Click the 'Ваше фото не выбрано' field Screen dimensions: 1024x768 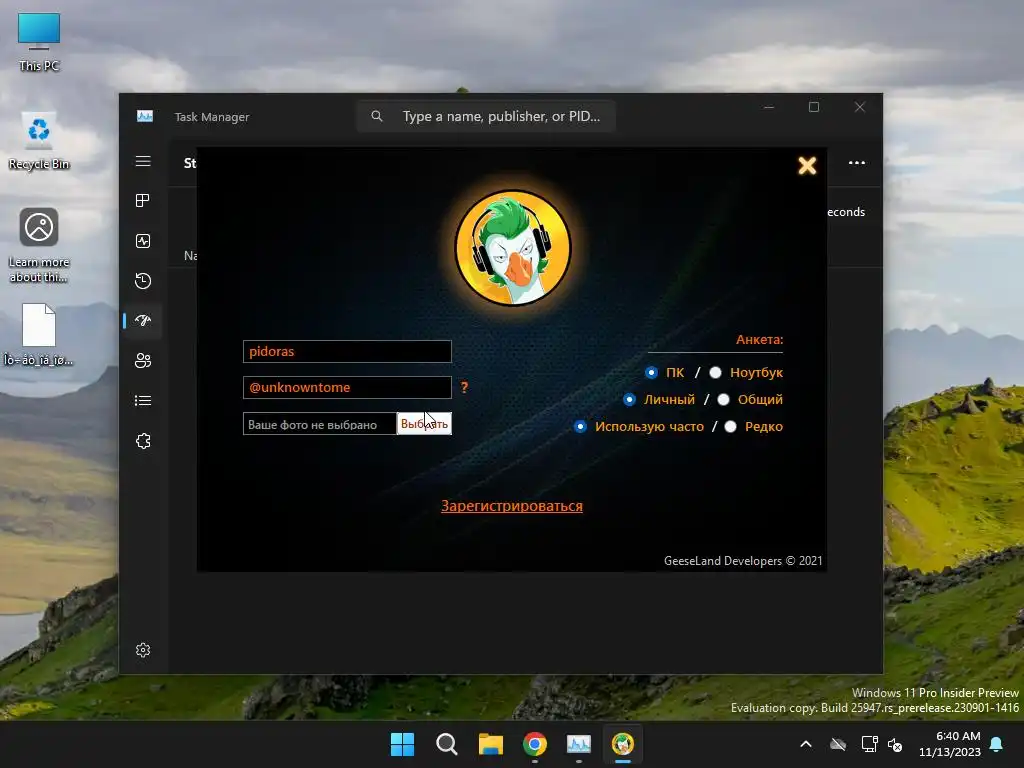pyautogui.click(x=319, y=424)
